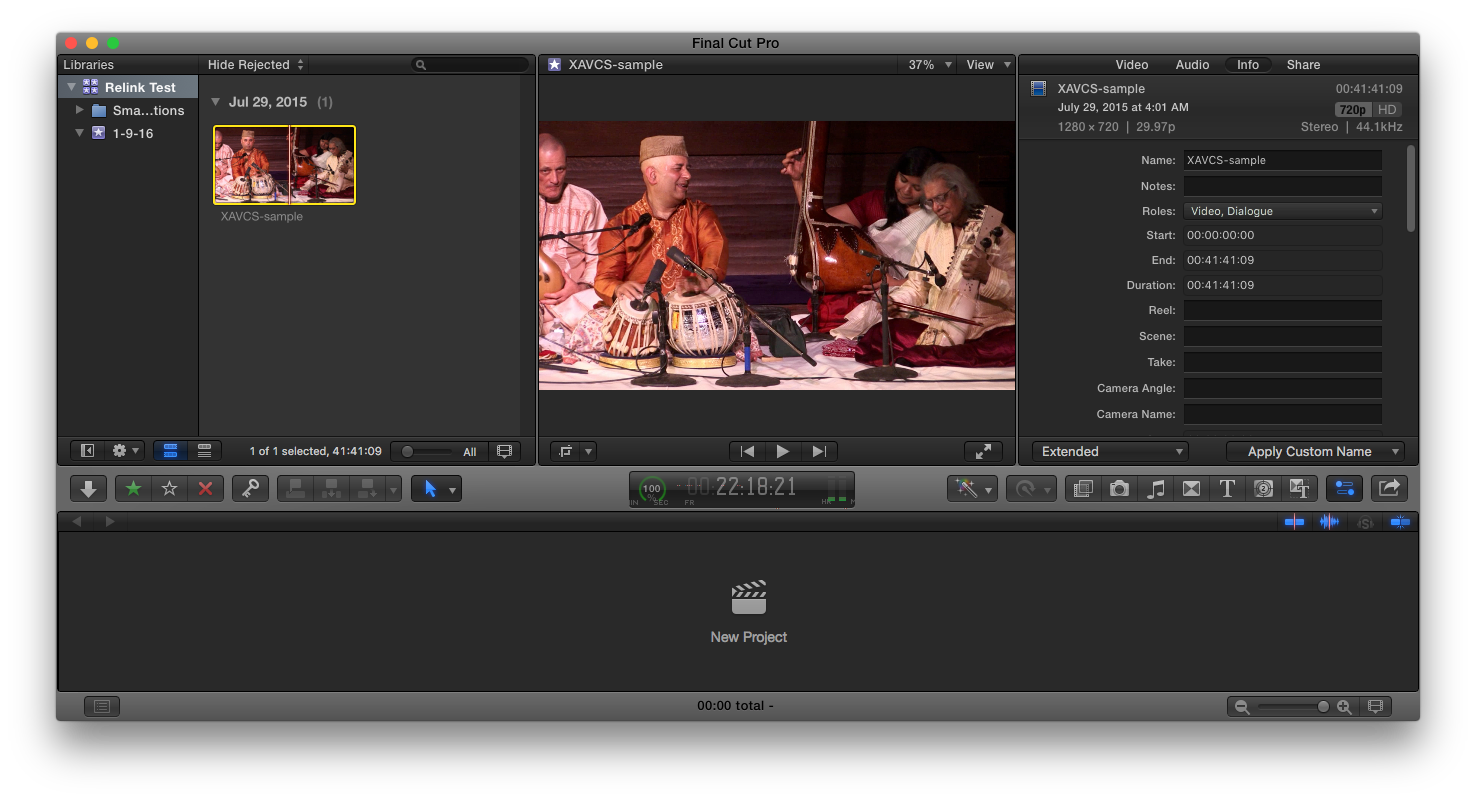Image resolution: width=1476 pixels, height=801 pixels.
Task: Toggle clip soloing S button
Action: 1364,521
